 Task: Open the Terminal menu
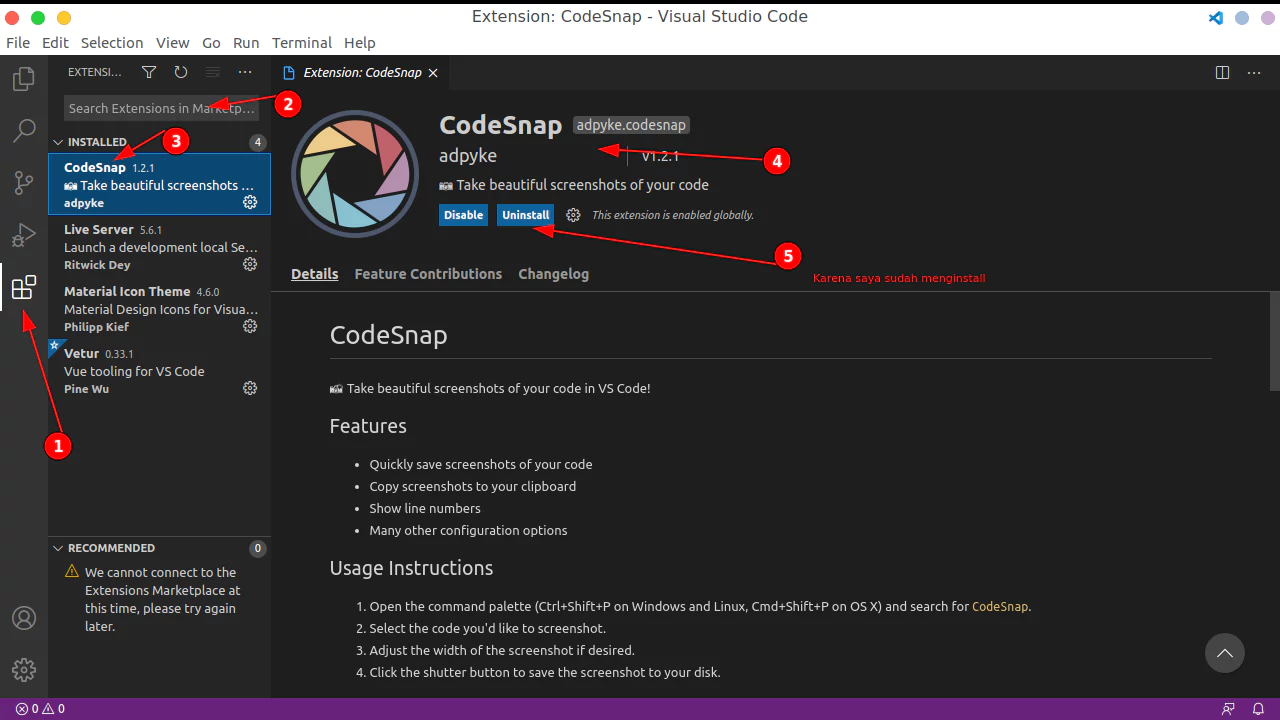click(302, 43)
